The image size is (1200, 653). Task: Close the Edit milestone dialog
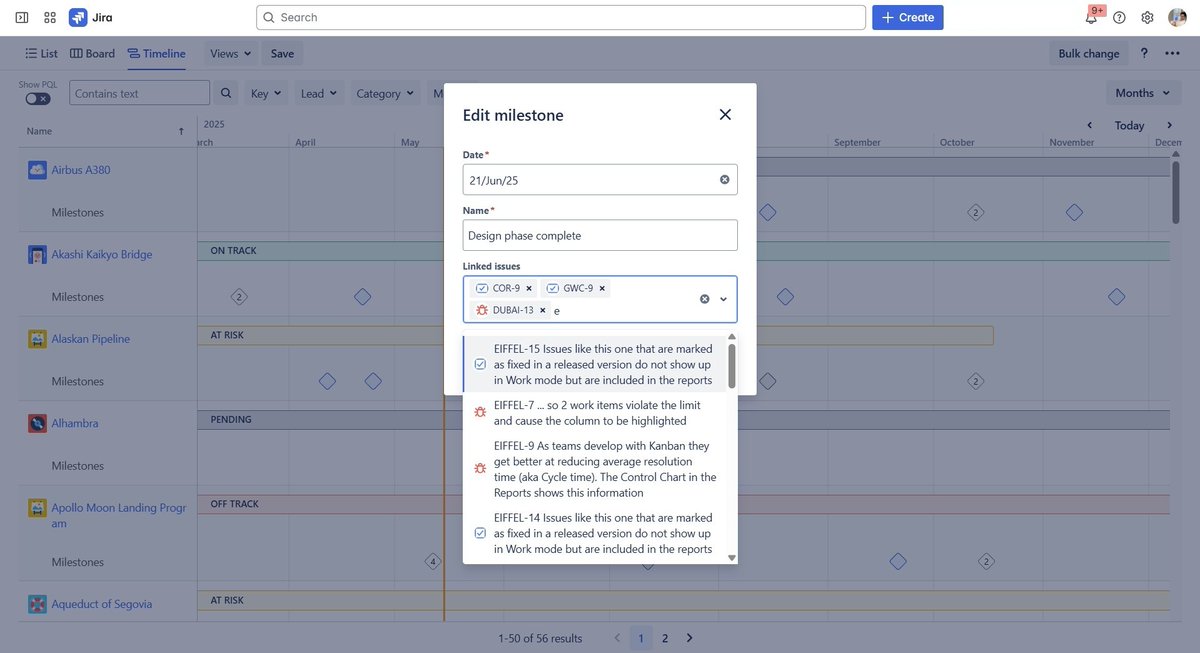(725, 115)
